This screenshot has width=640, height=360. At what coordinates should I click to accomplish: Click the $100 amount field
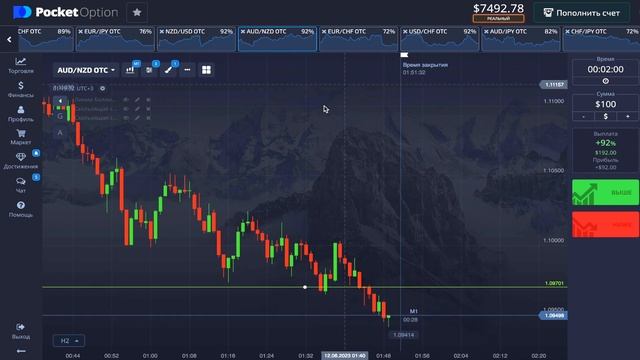pyautogui.click(x=605, y=104)
